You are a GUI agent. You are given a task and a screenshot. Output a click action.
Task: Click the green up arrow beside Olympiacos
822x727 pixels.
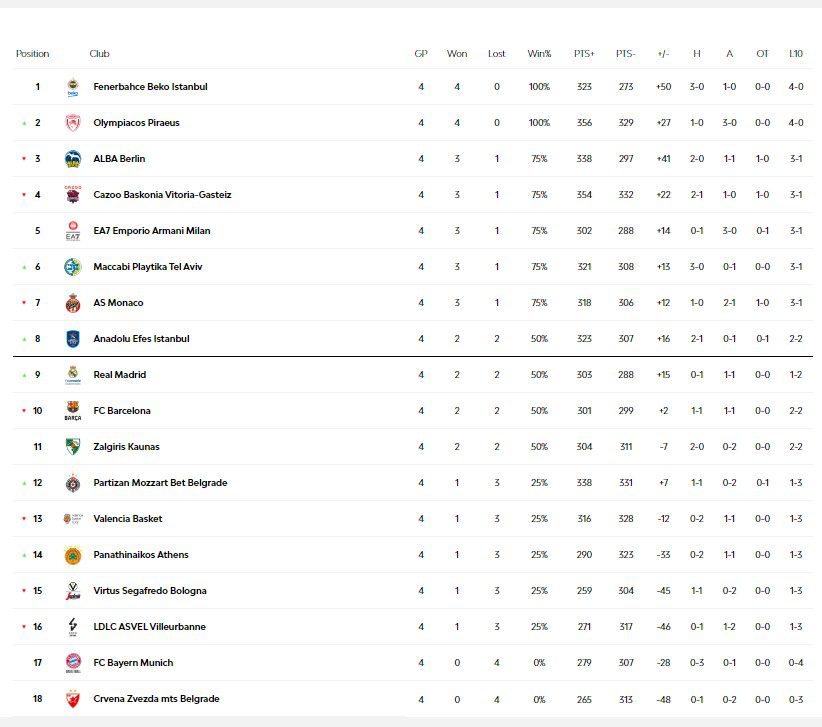(x=23, y=123)
